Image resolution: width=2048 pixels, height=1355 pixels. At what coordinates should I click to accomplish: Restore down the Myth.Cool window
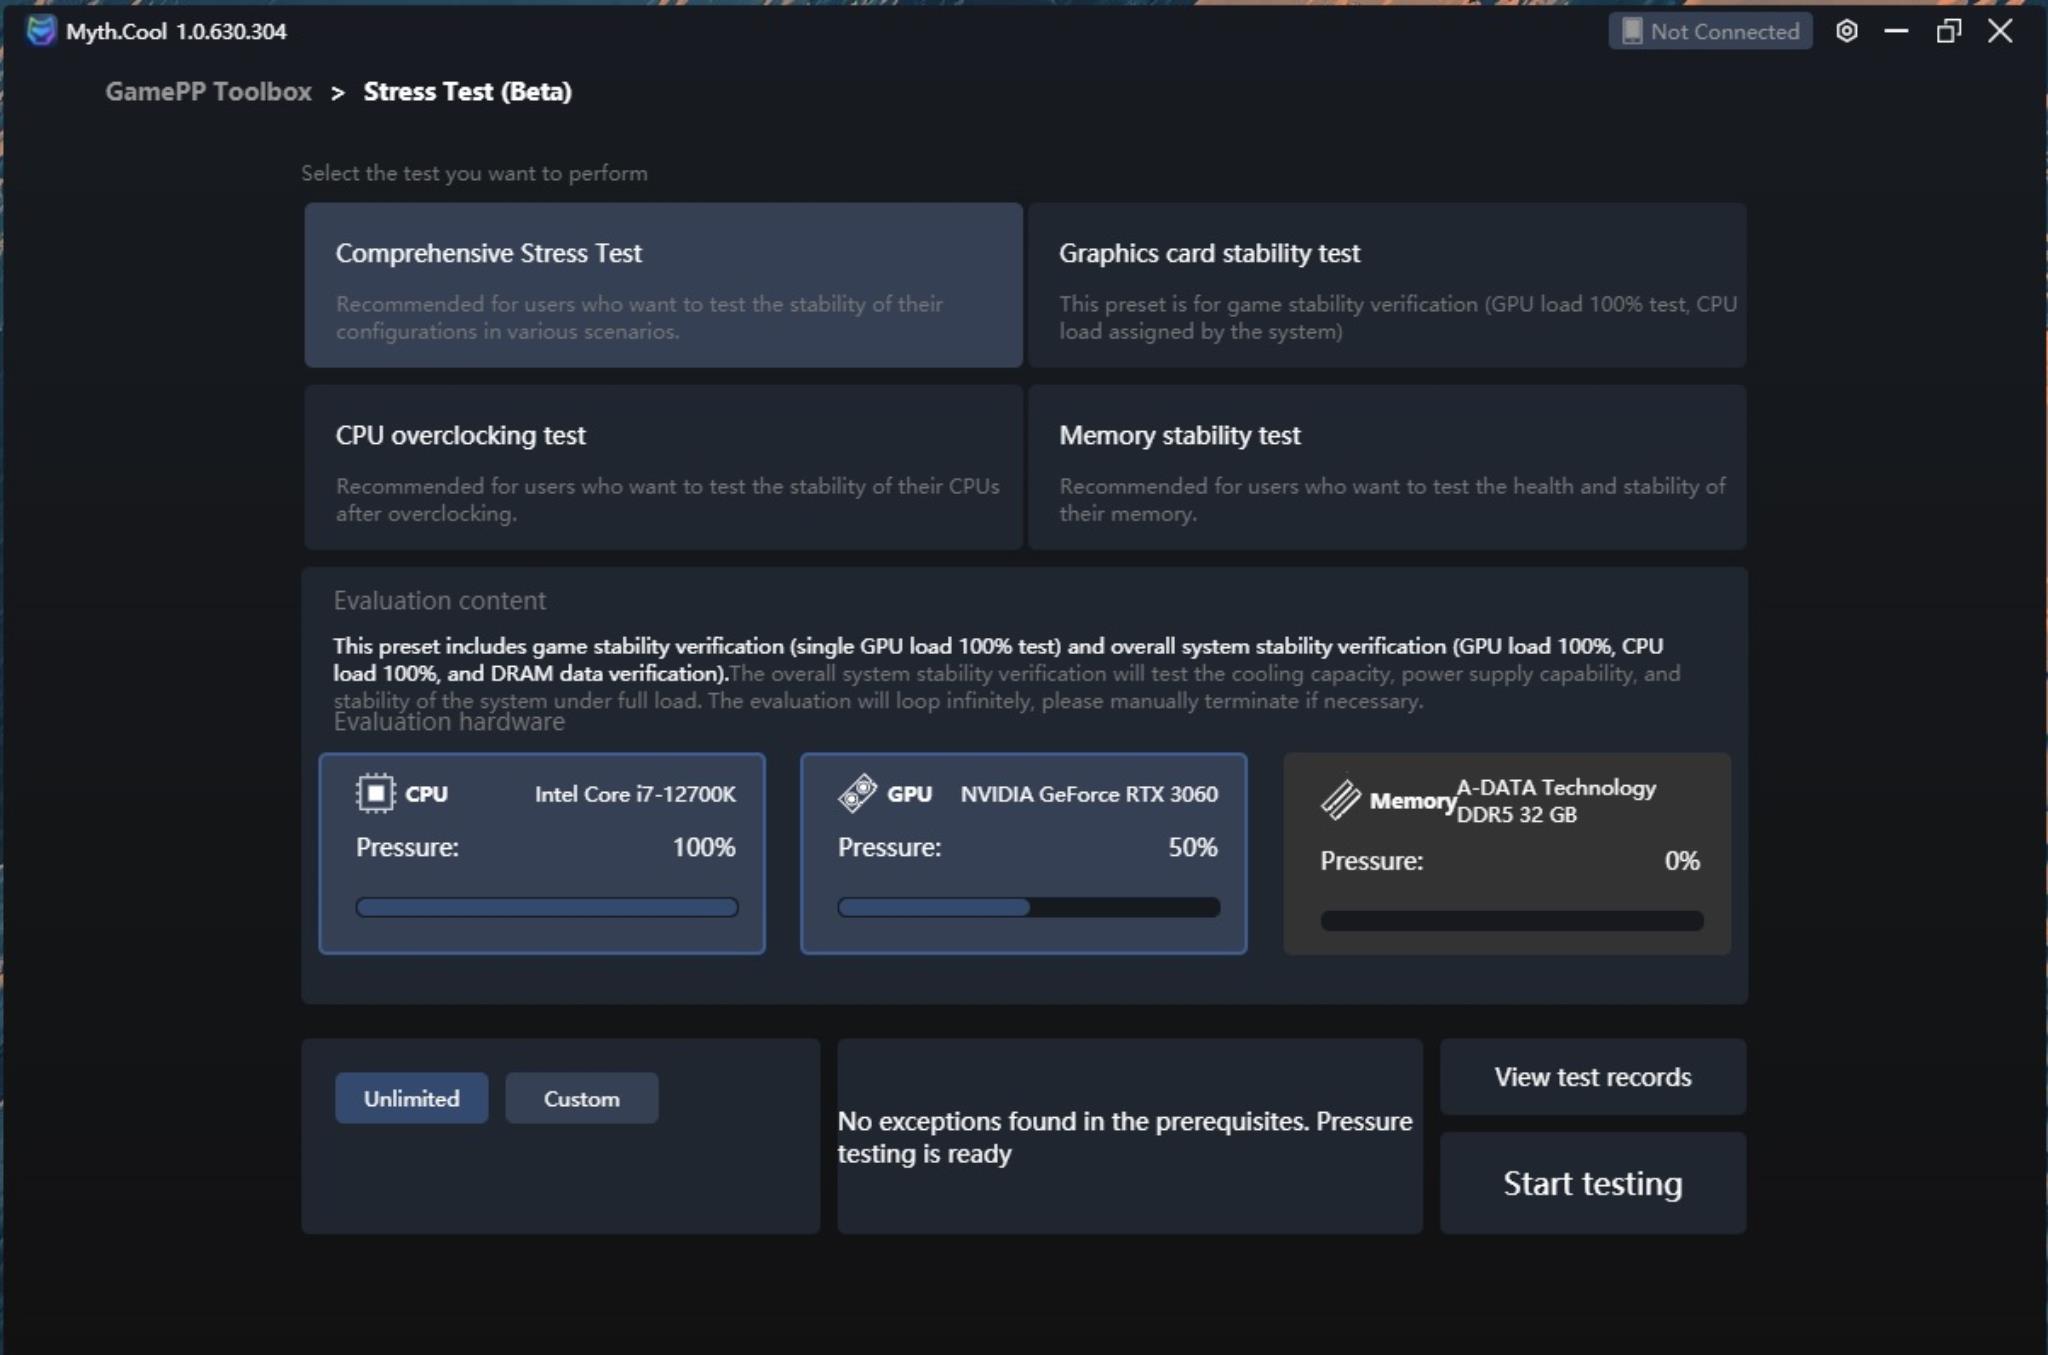click(1948, 31)
